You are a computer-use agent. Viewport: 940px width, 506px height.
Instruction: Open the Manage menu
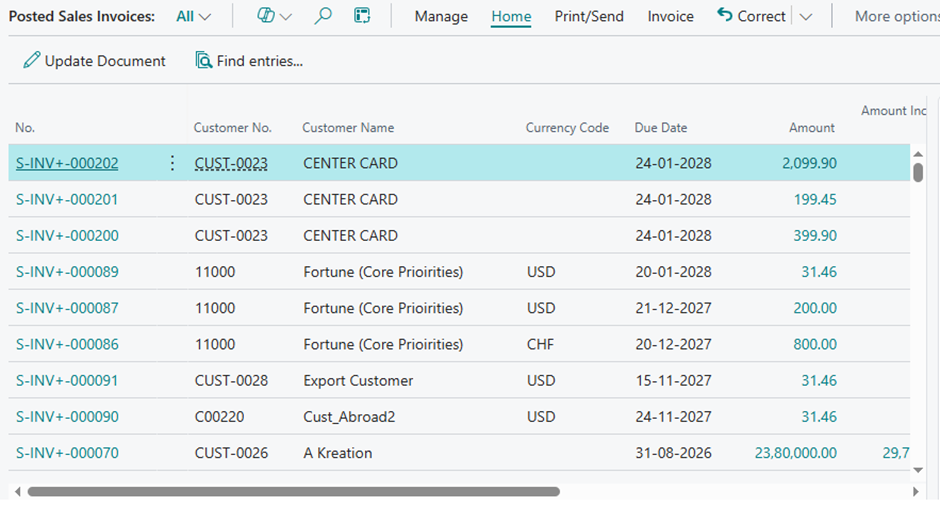pyautogui.click(x=441, y=16)
